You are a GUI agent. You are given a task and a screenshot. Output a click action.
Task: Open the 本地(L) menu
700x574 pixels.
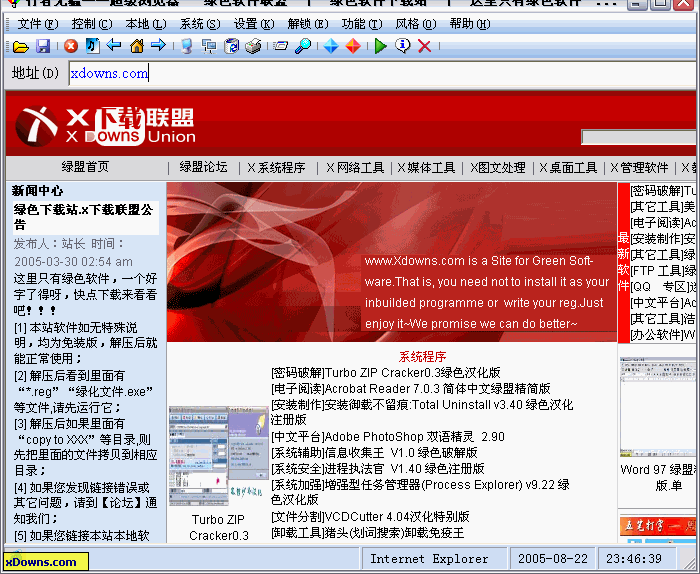point(146,24)
